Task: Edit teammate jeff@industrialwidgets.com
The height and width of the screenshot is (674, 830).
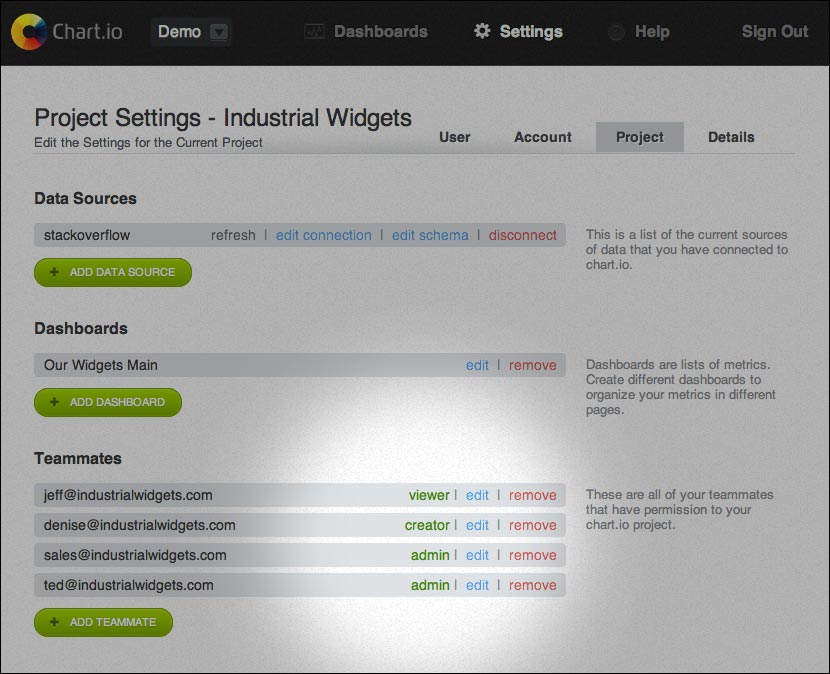Action: tap(477, 495)
